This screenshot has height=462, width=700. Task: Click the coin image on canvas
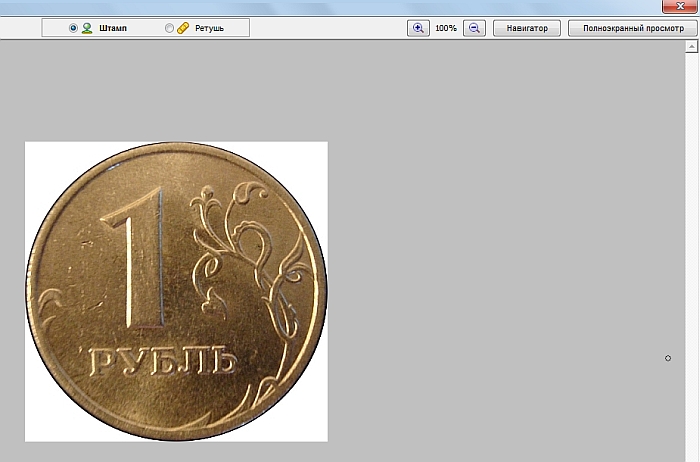click(x=176, y=291)
